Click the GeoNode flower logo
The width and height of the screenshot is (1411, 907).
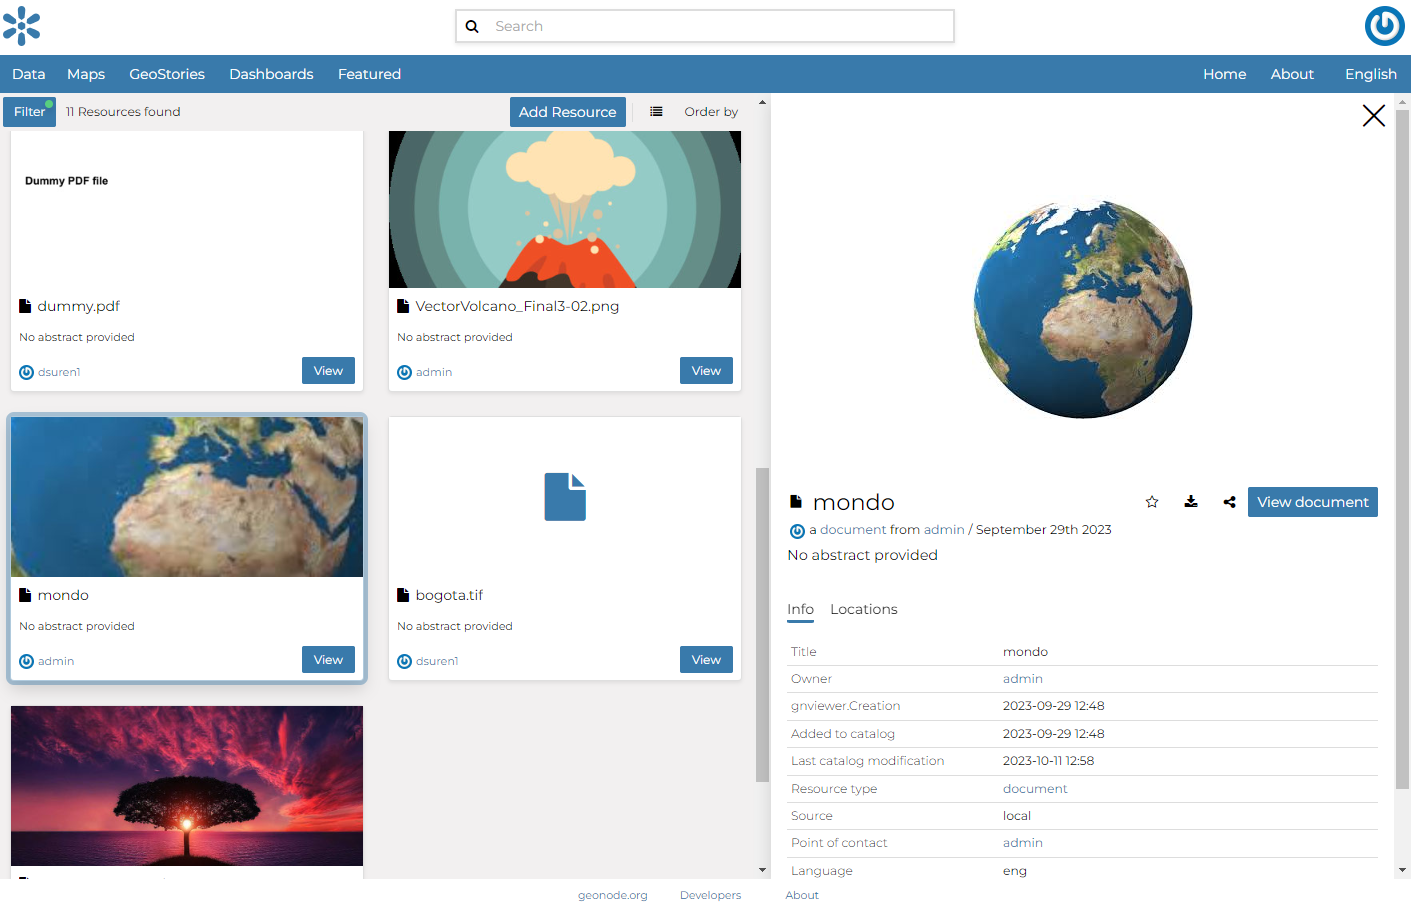click(x=22, y=26)
